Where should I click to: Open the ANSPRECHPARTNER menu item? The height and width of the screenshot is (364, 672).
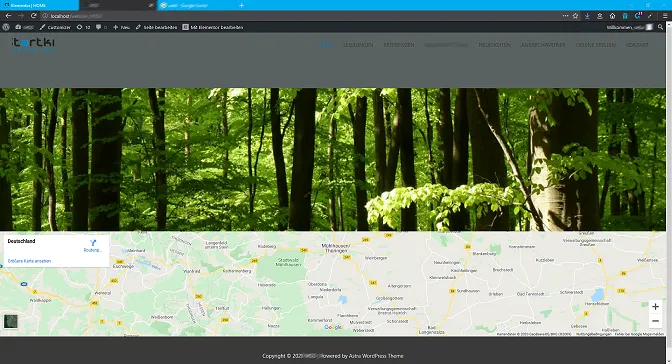(x=543, y=45)
